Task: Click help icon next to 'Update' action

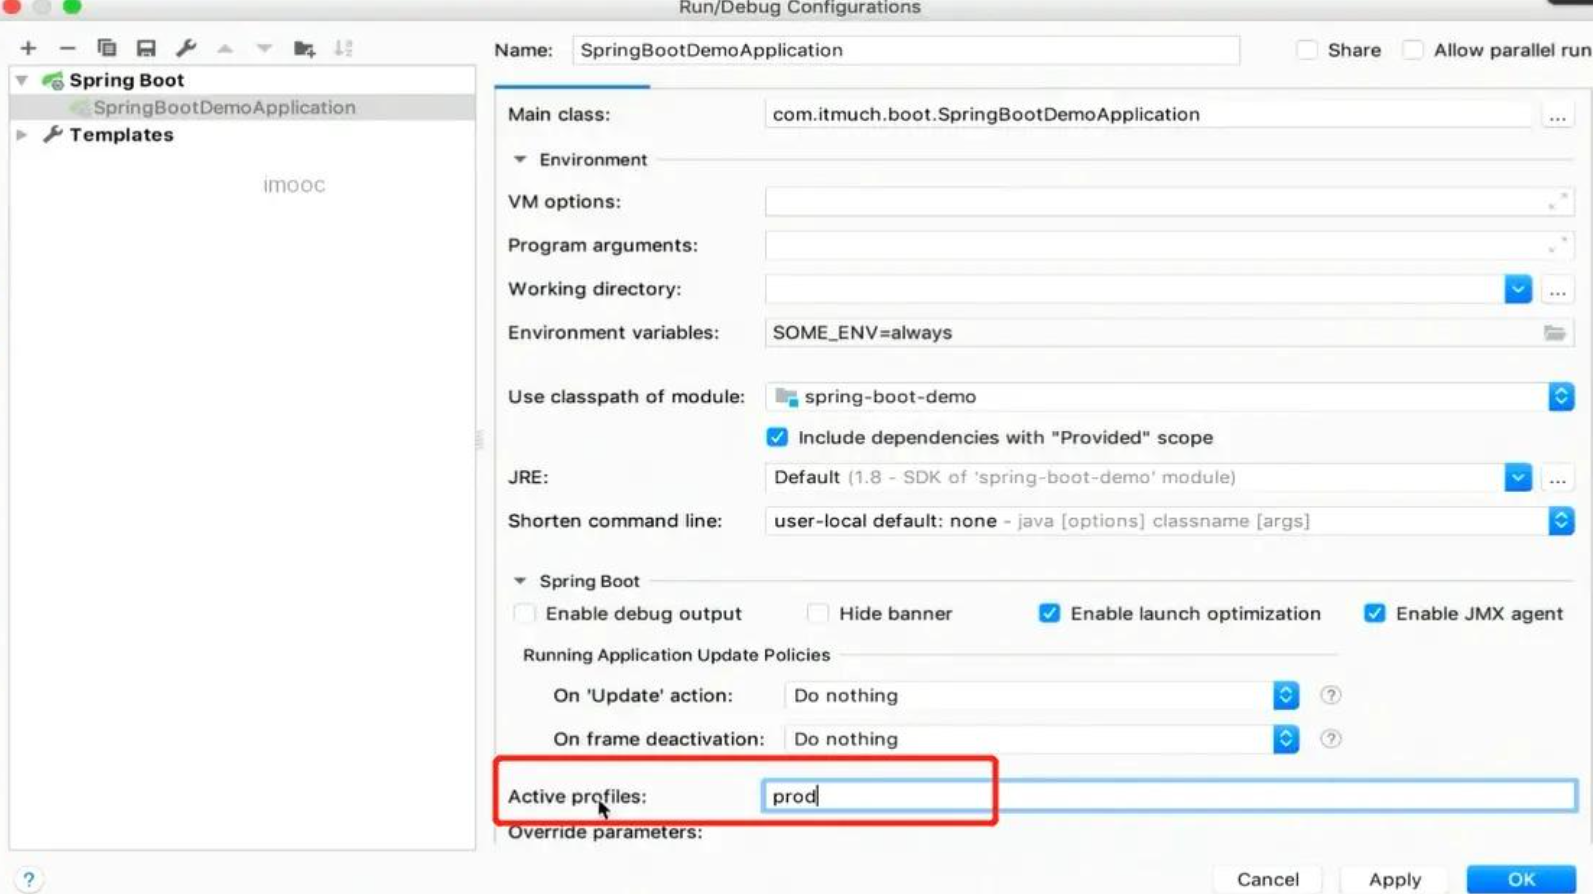Action: [x=1329, y=695]
